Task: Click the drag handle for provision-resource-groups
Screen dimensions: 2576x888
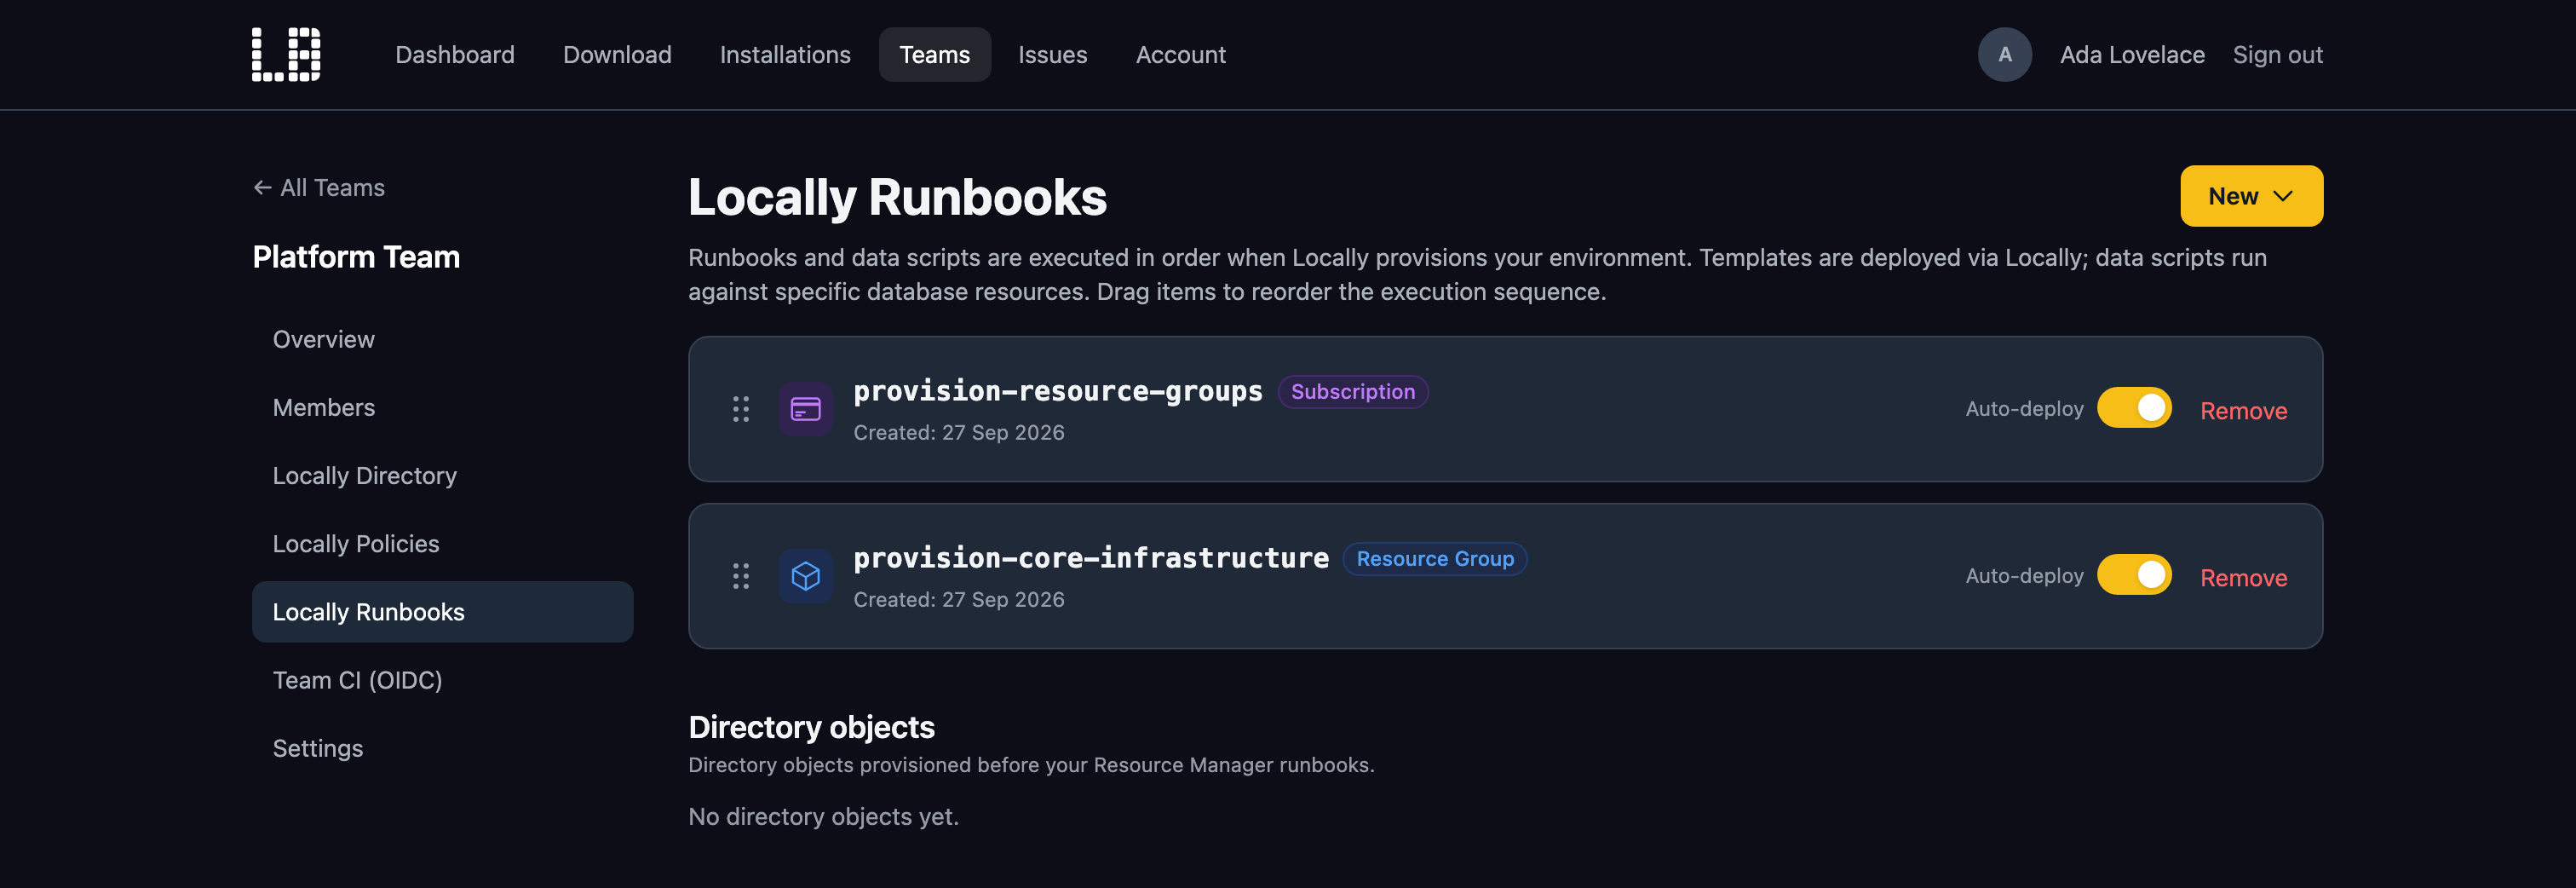Action: point(740,409)
